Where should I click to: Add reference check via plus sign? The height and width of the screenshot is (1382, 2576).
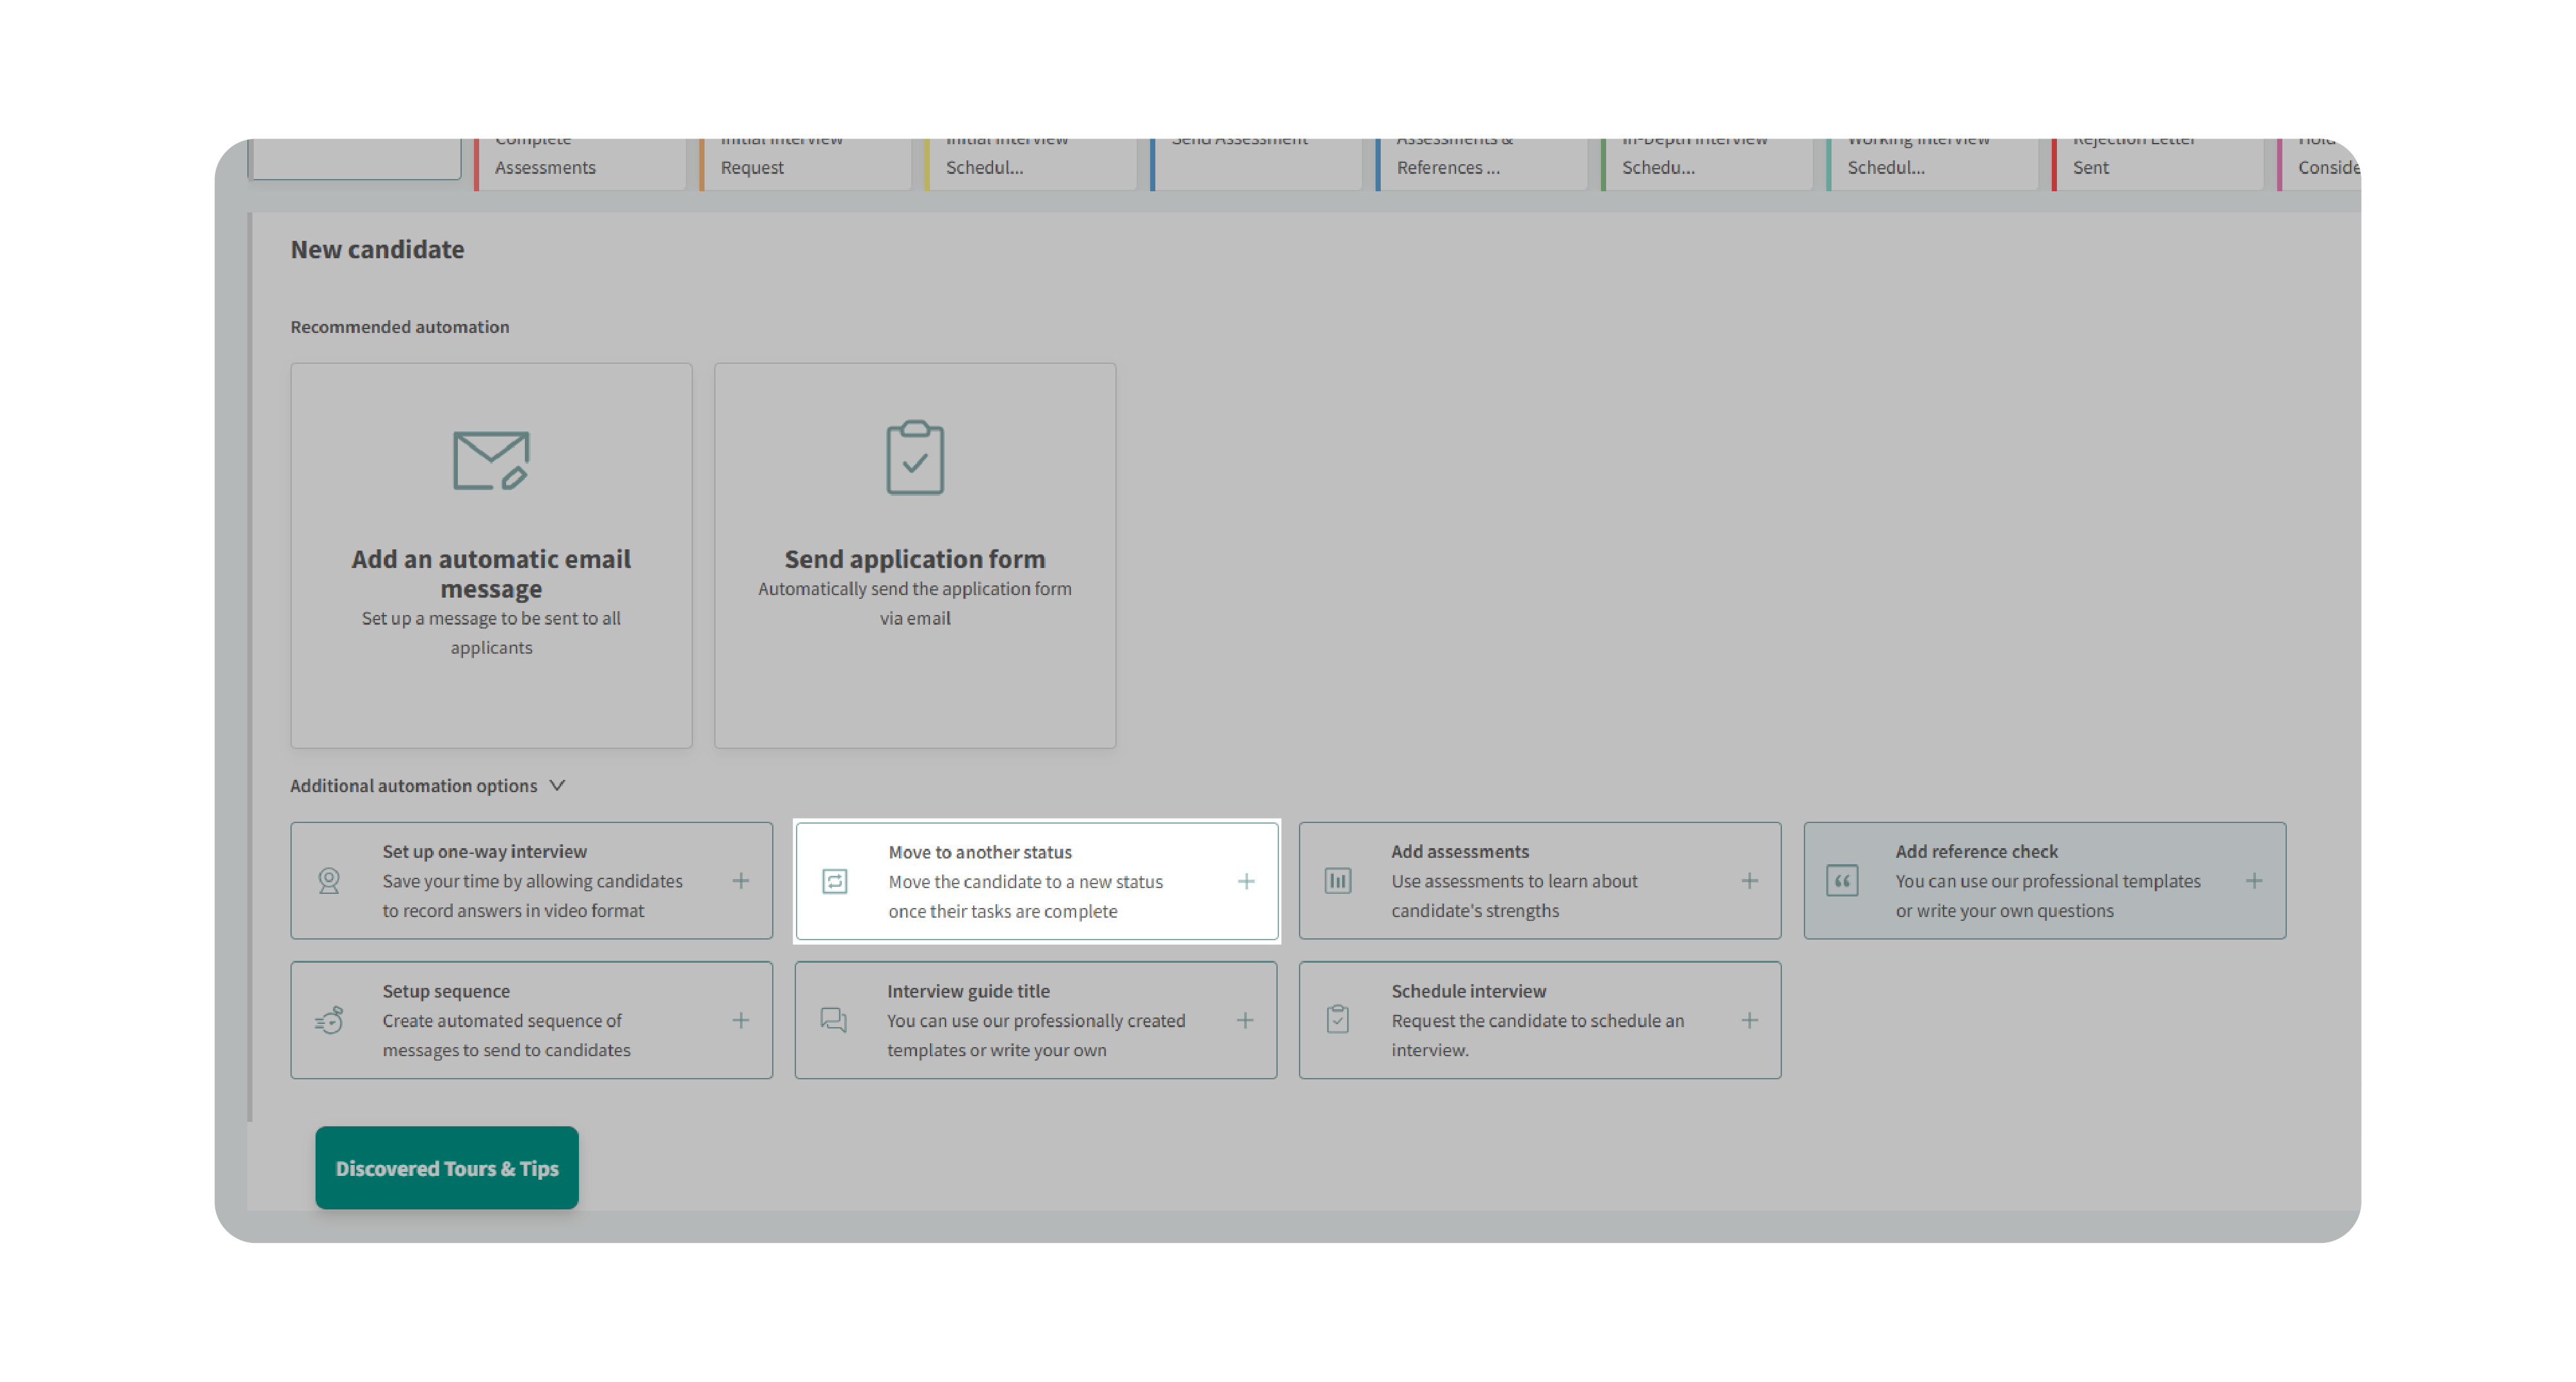[2254, 881]
